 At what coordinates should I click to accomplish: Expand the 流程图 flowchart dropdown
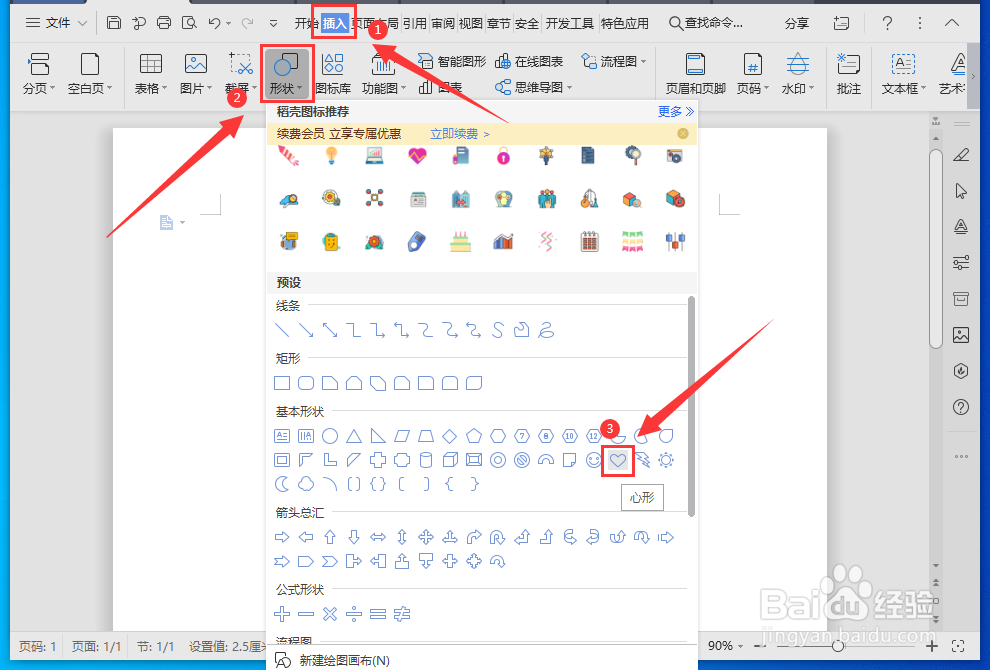click(x=643, y=61)
